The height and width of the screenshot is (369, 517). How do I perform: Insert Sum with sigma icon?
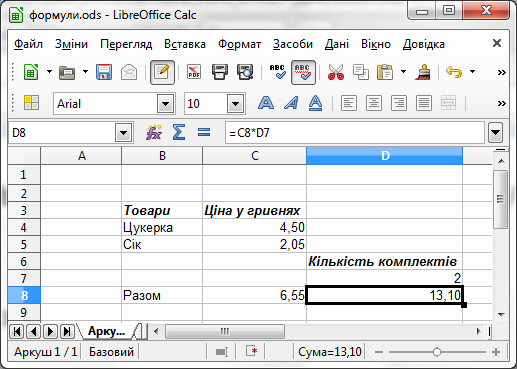click(x=179, y=132)
